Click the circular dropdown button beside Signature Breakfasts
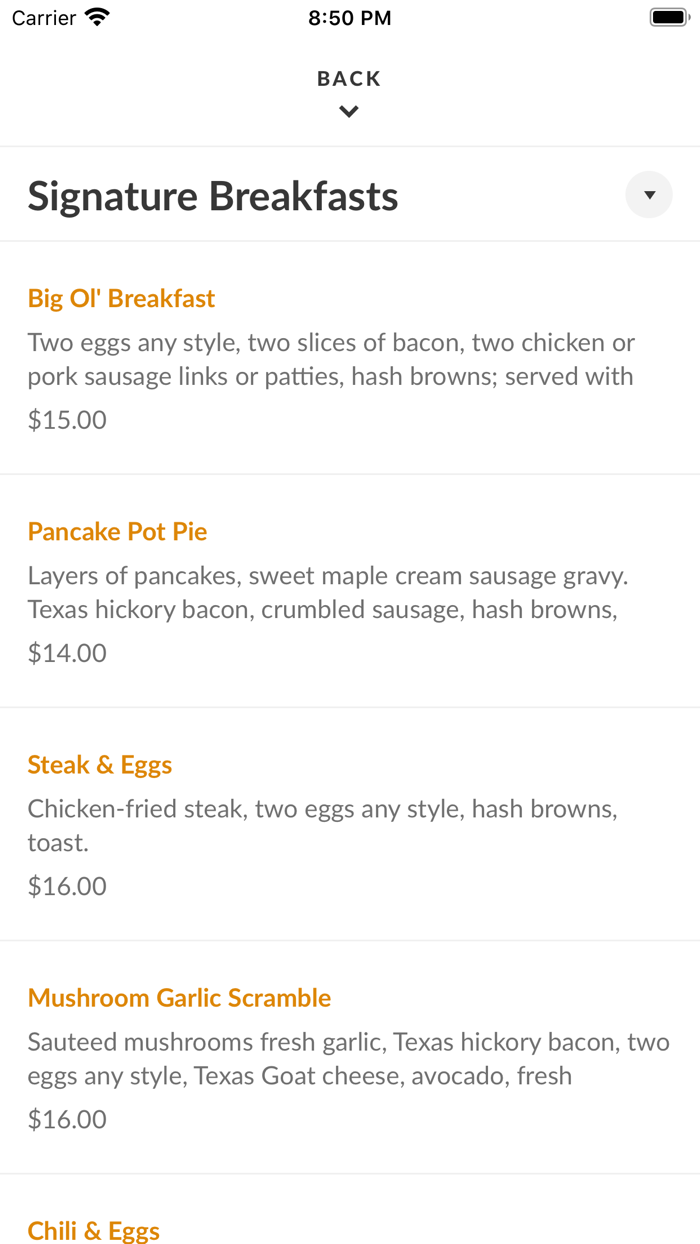The width and height of the screenshot is (700, 1244). click(x=648, y=194)
